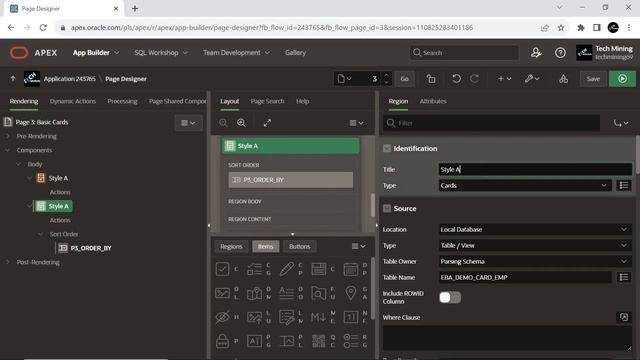Redo the last change

(x=474, y=79)
